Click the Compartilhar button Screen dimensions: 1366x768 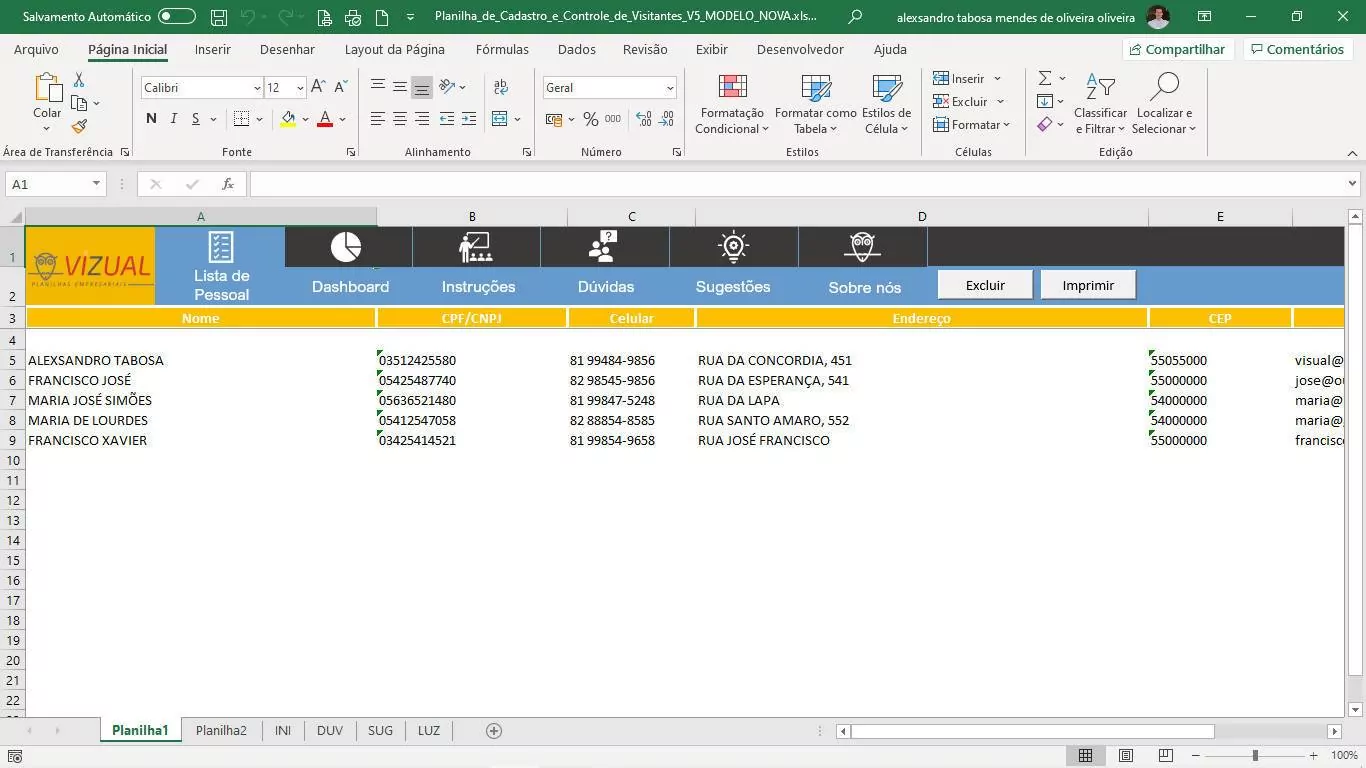pyautogui.click(x=1178, y=49)
